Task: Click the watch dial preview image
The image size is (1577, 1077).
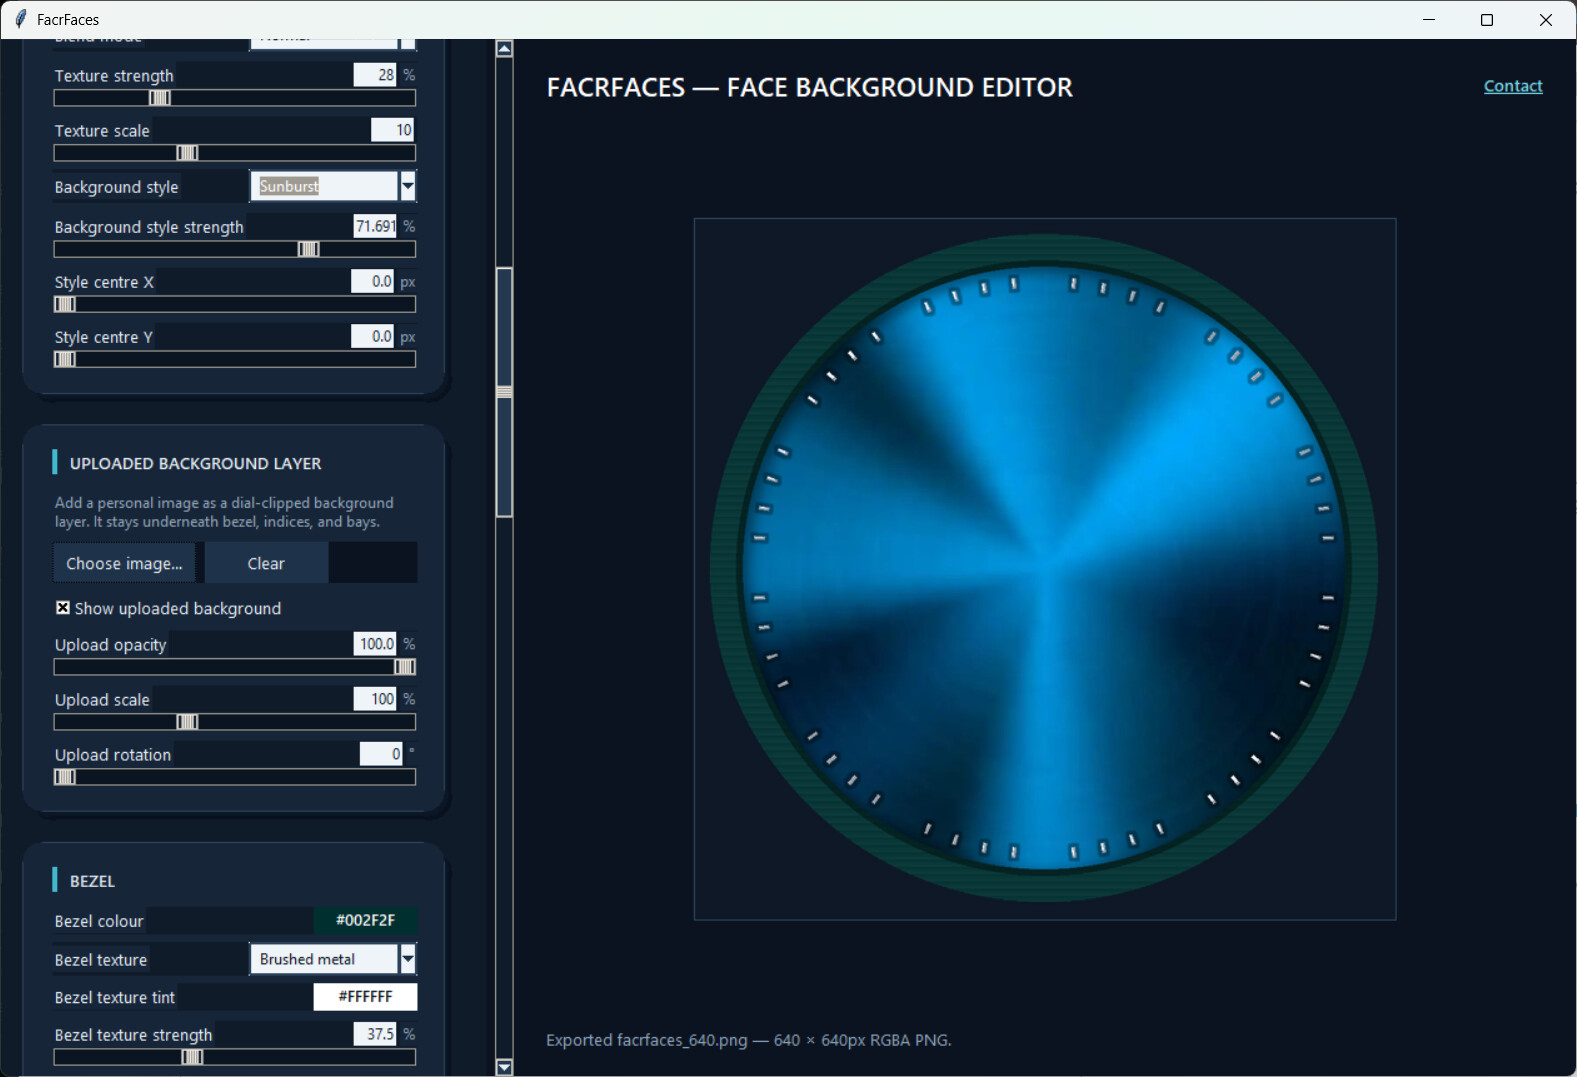Action: 1045,569
